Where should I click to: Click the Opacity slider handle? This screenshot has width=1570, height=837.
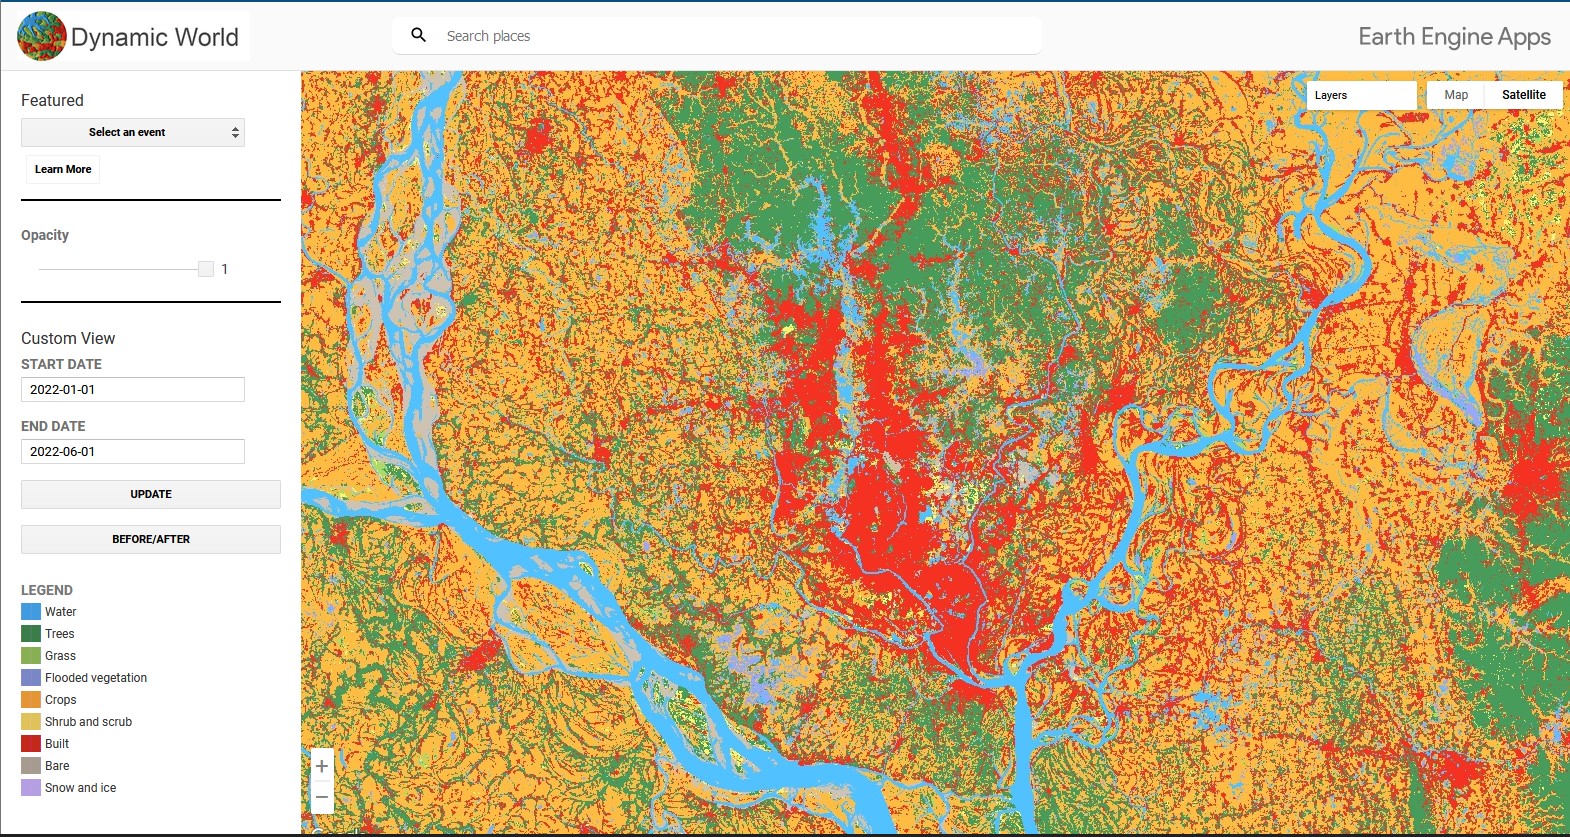206,269
